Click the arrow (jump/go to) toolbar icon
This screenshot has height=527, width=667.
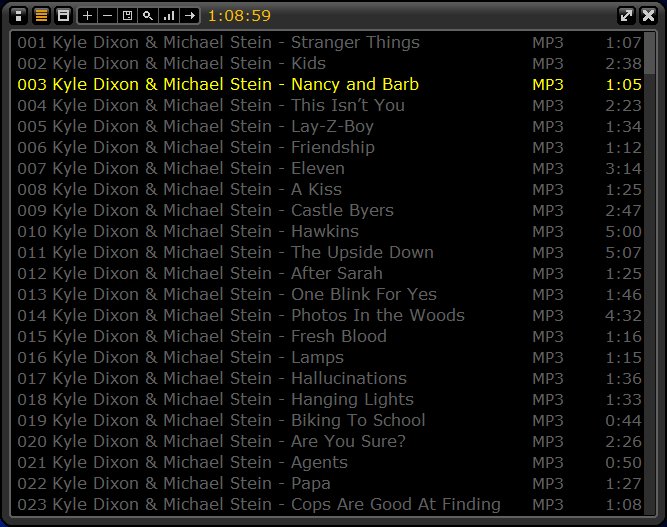point(190,16)
